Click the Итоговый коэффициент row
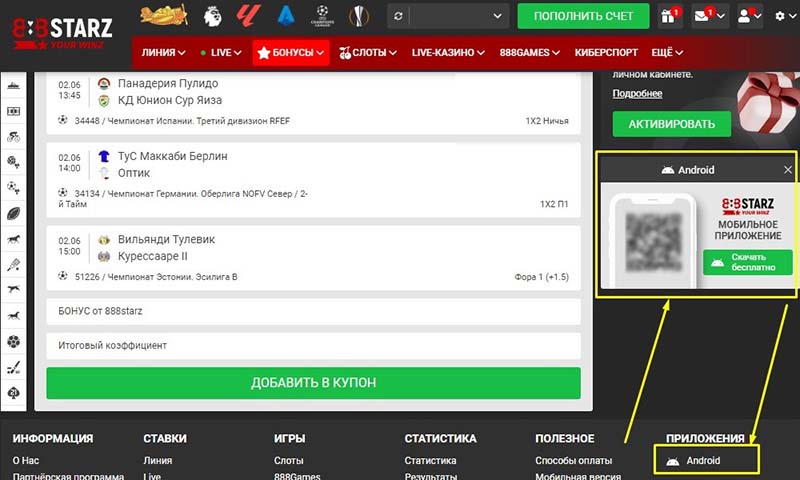The image size is (800, 480). (313, 345)
